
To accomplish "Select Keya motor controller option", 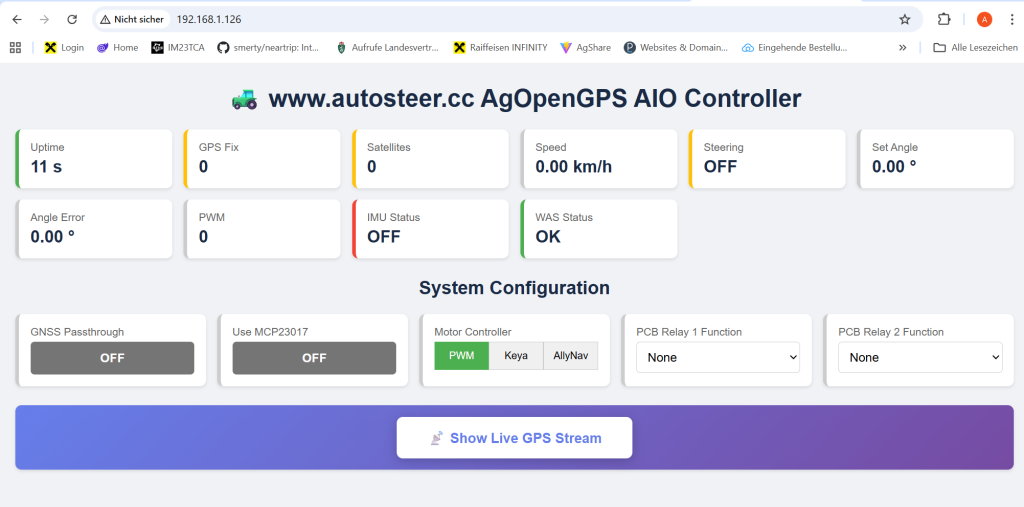I will coord(516,356).
